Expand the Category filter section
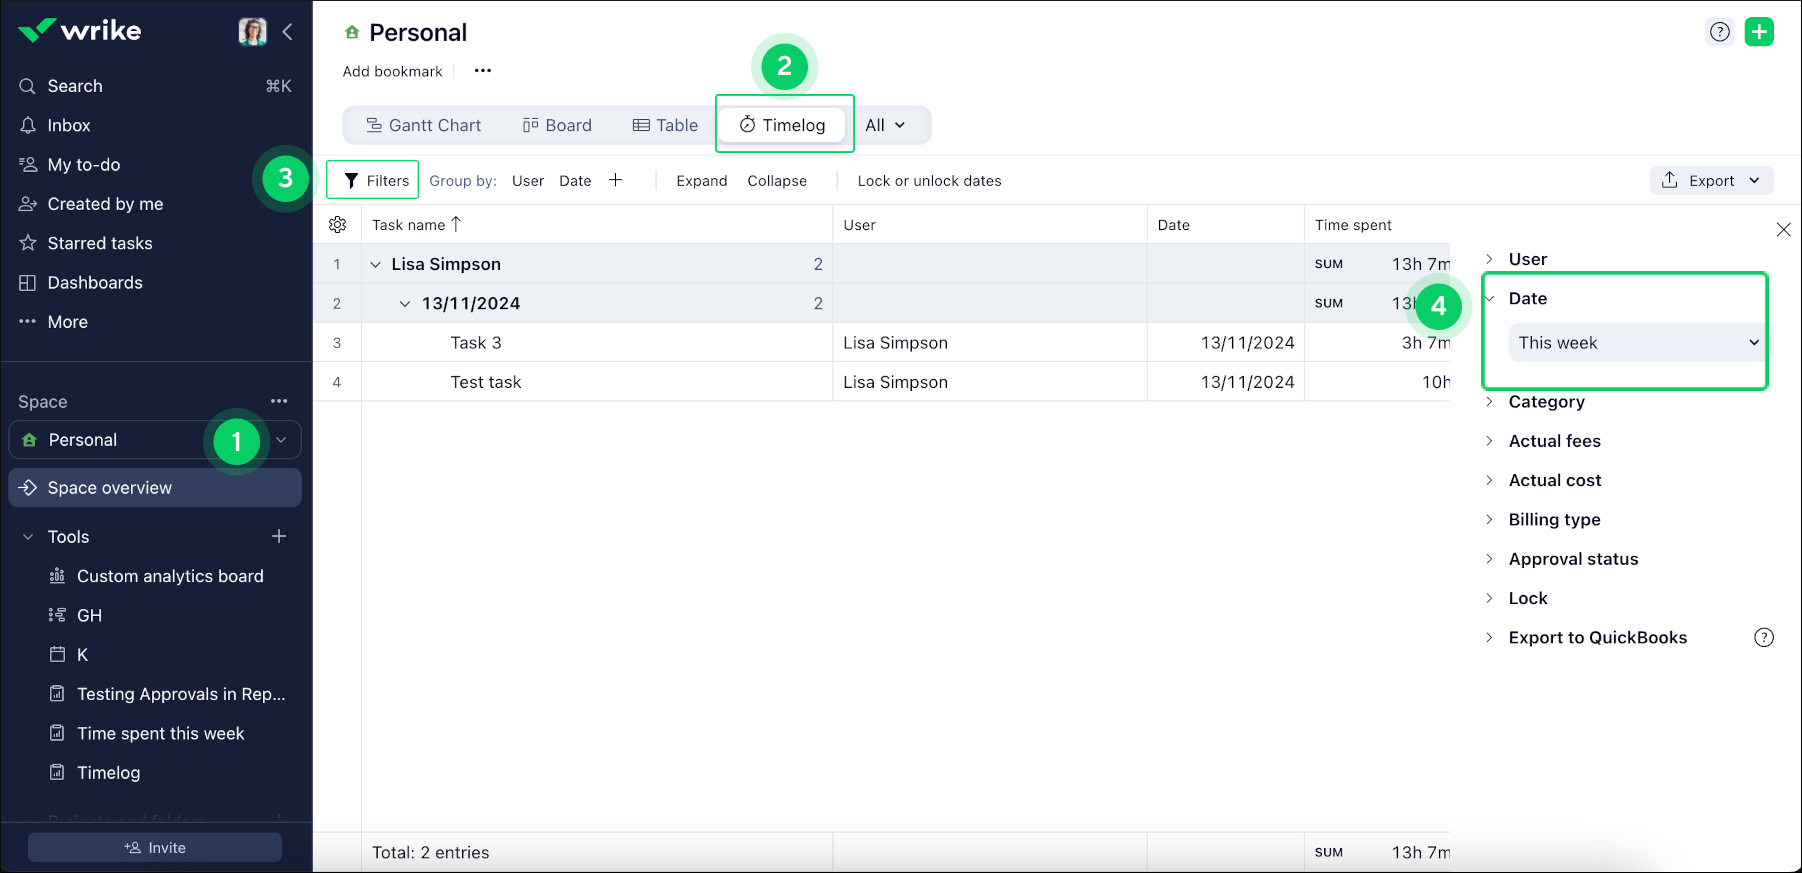Screen dimensions: 1802x873 click(1546, 402)
